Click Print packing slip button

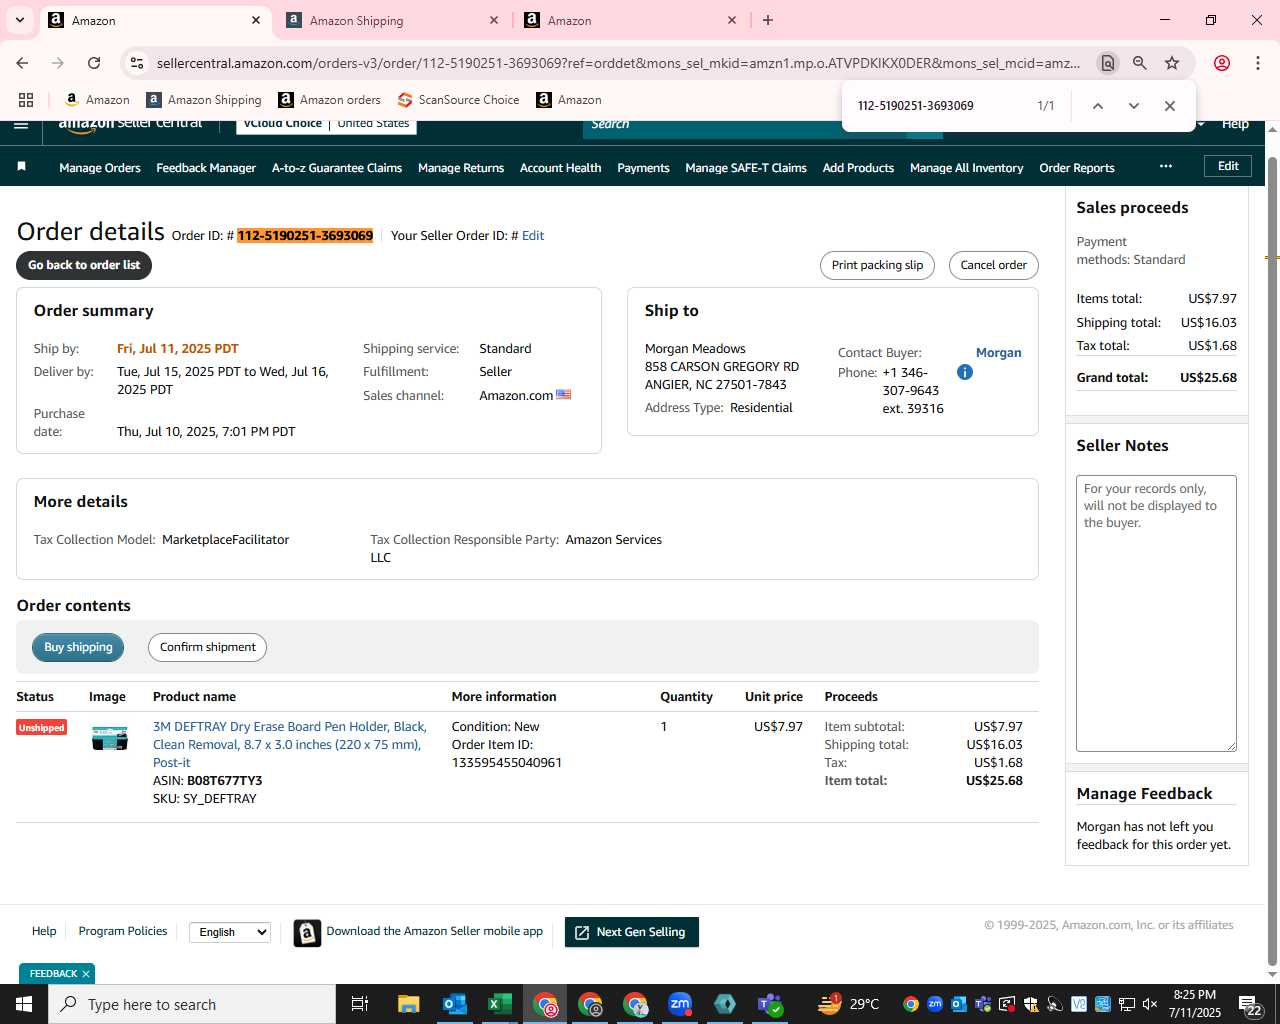coord(877,265)
